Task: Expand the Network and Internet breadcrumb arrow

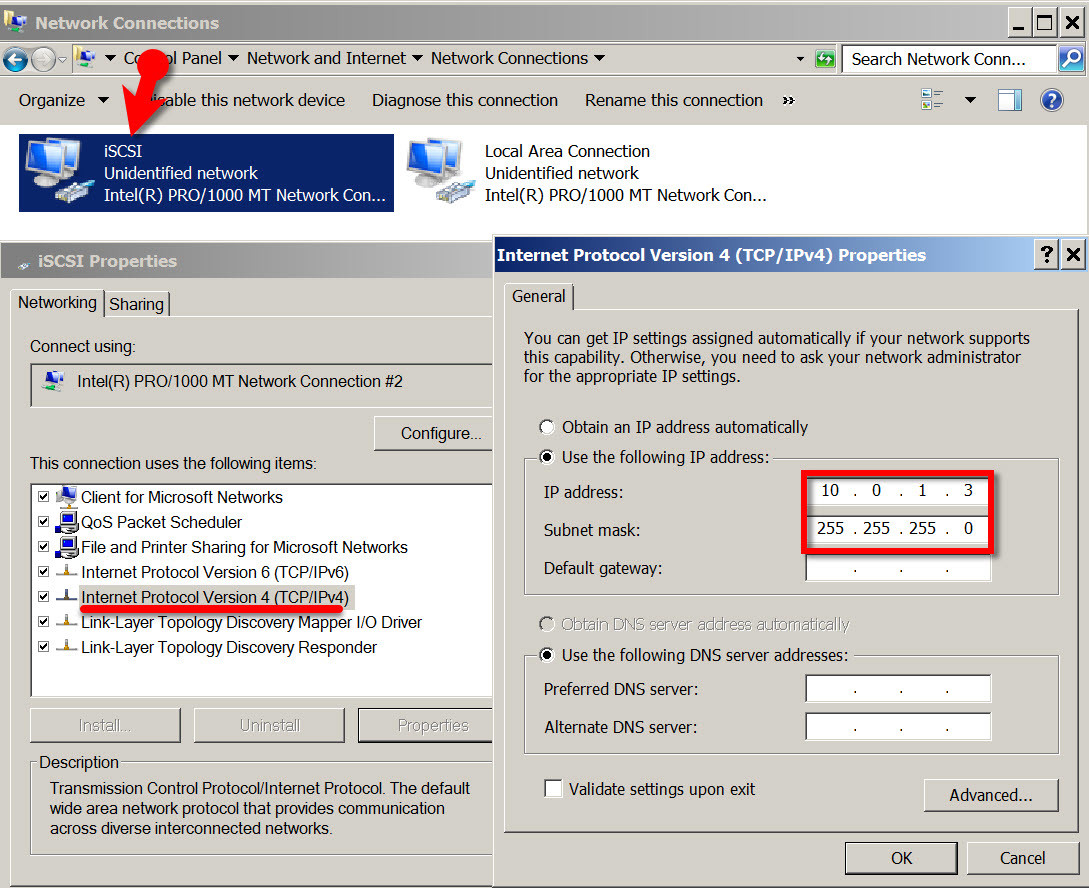Action: coord(417,58)
